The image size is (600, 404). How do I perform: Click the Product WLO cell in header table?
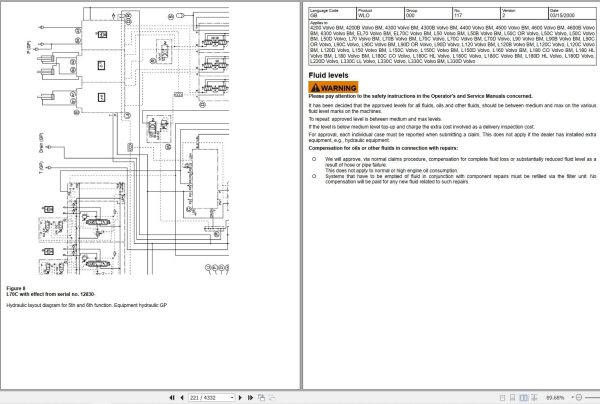[380, 13]
